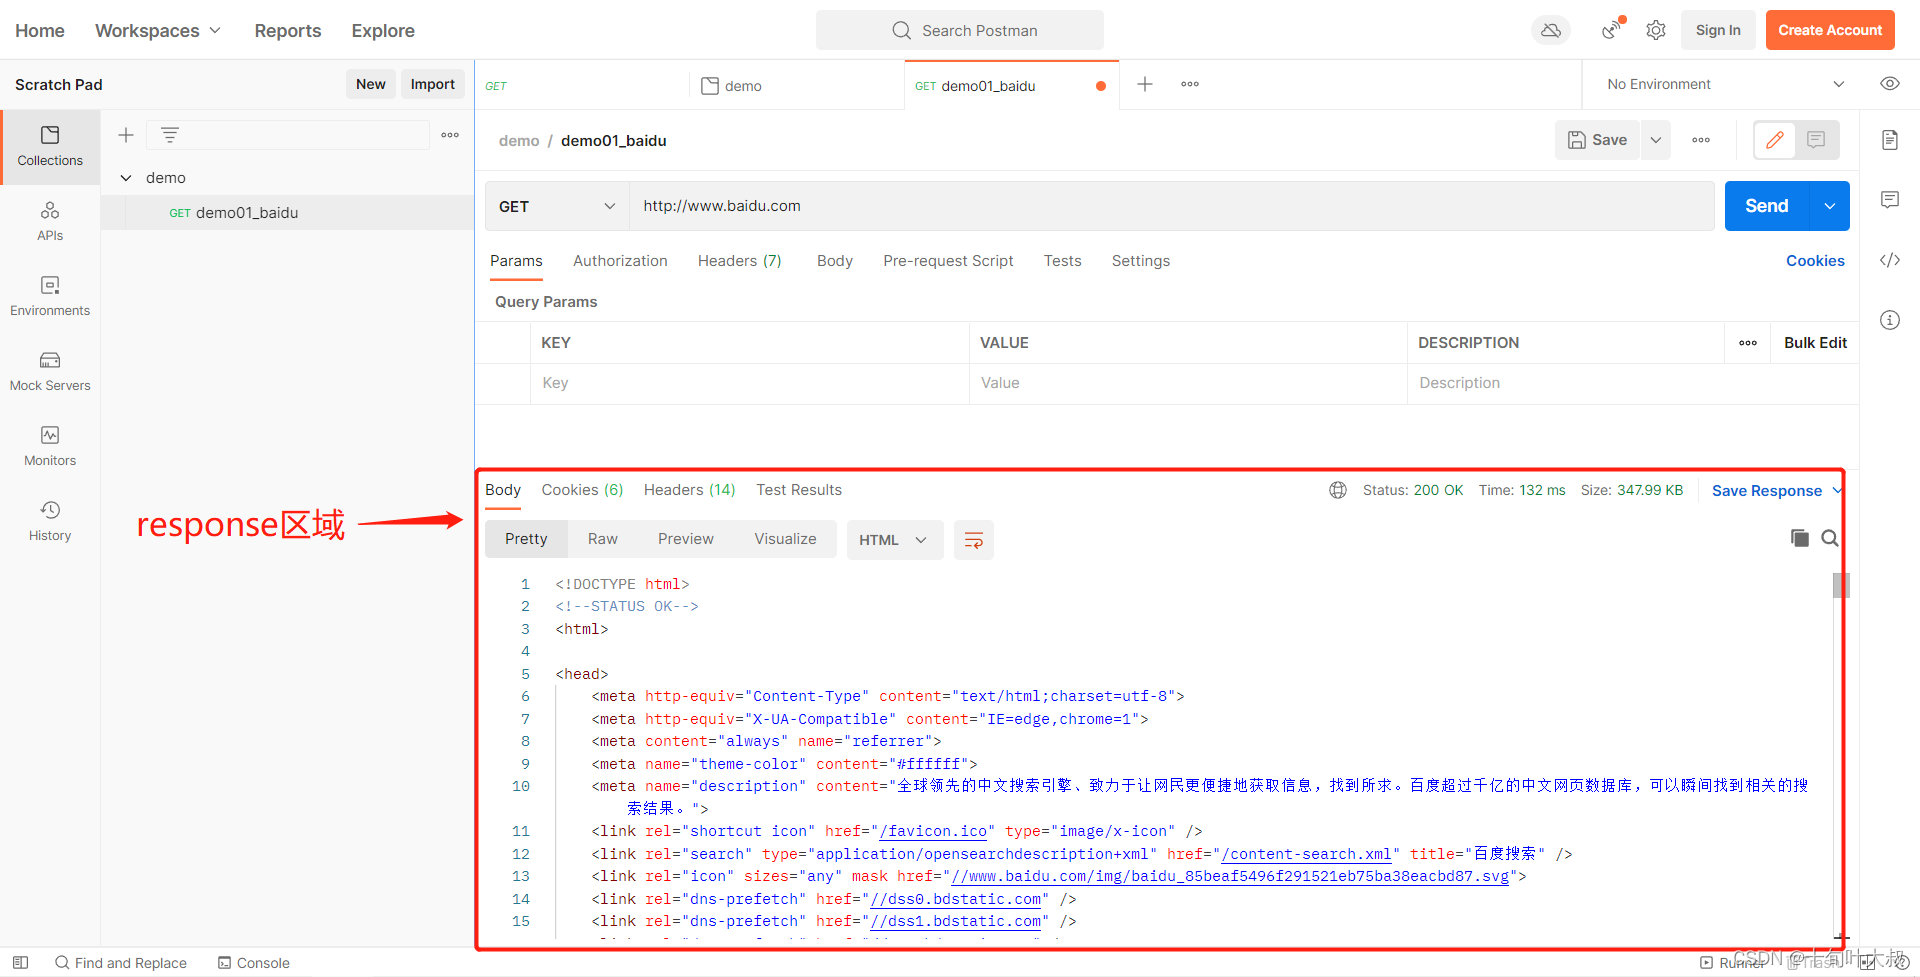Open the code snippet panel
Screen dimensions: 1920x977
tap(1890, 260)
